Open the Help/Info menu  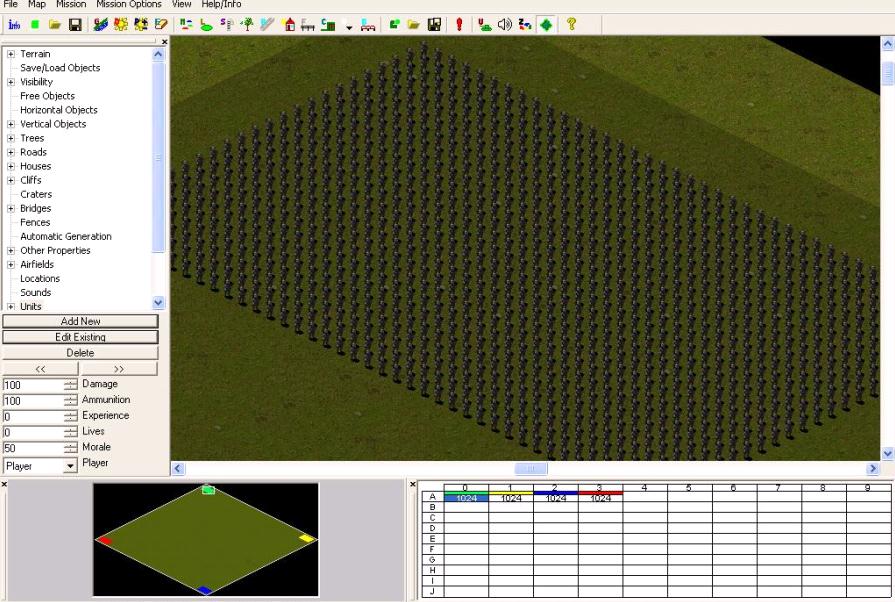221,4
